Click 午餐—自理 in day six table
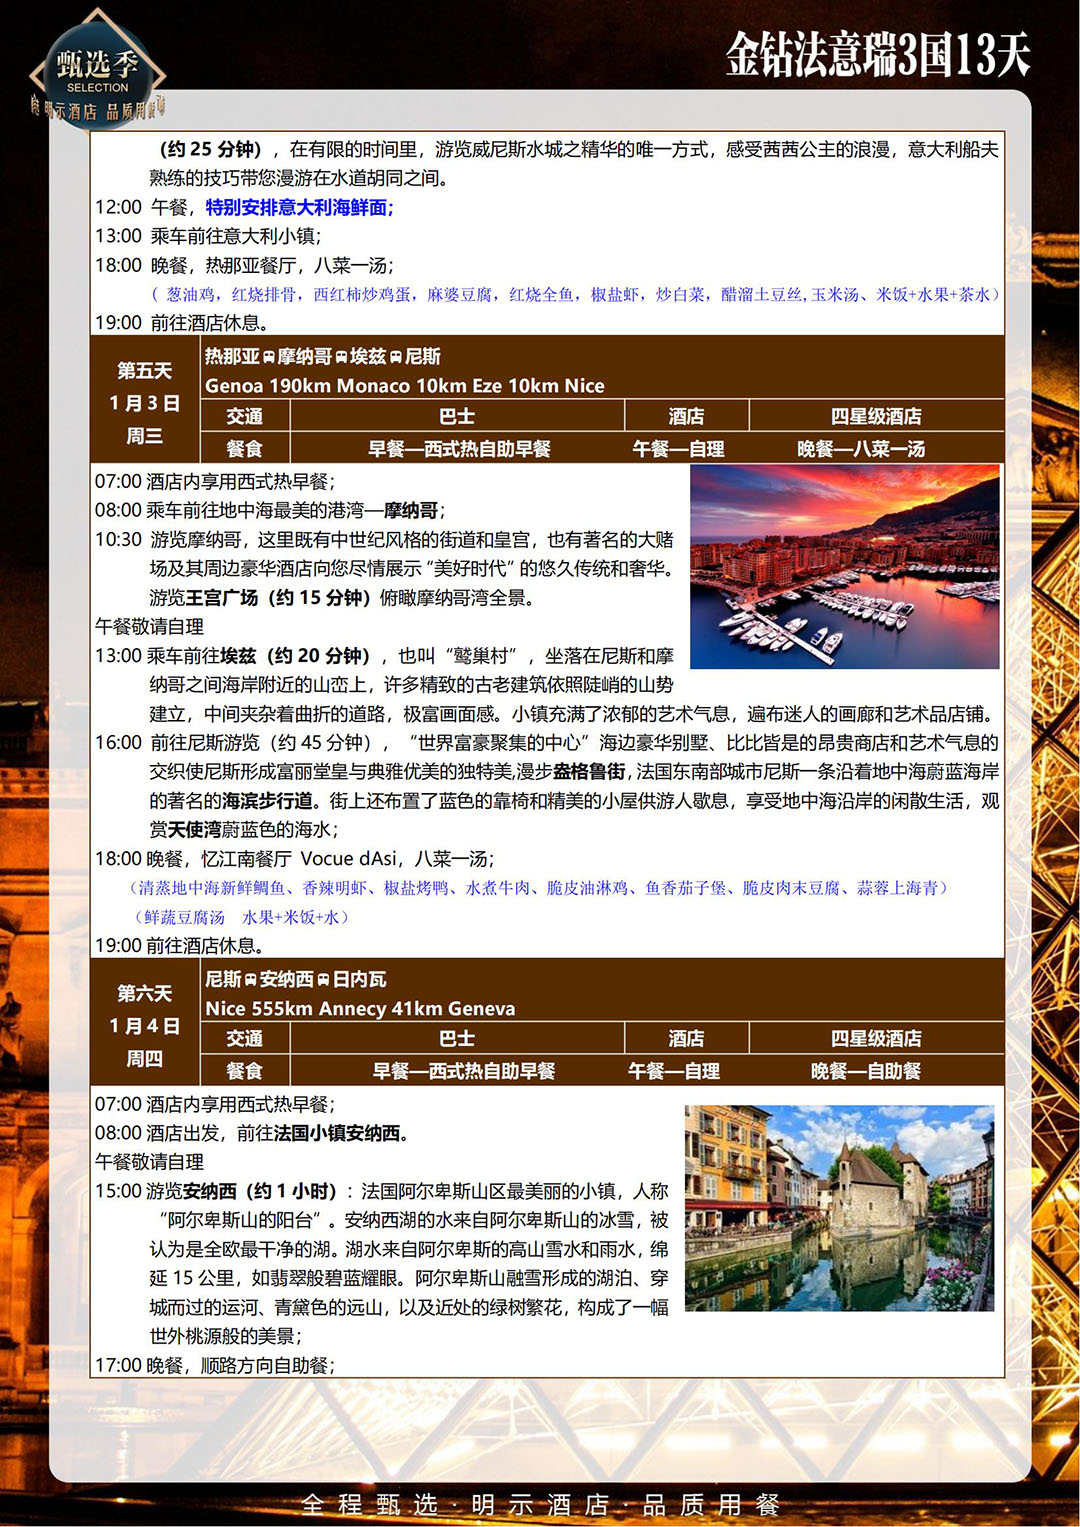This screenshot has width=1080, height=1527. 674,1072
